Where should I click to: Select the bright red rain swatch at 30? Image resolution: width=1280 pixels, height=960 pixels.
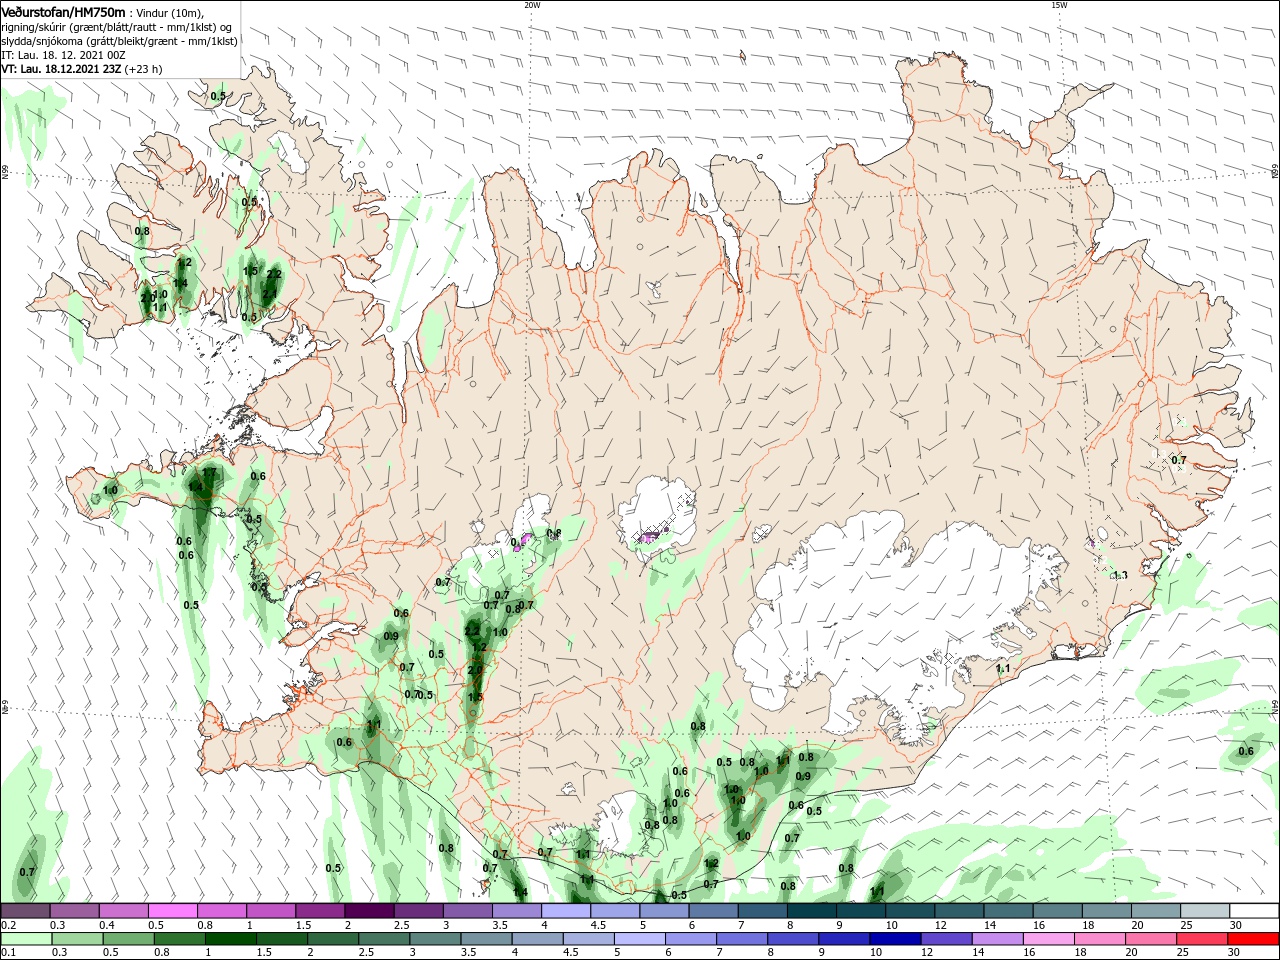(1254, 940)
